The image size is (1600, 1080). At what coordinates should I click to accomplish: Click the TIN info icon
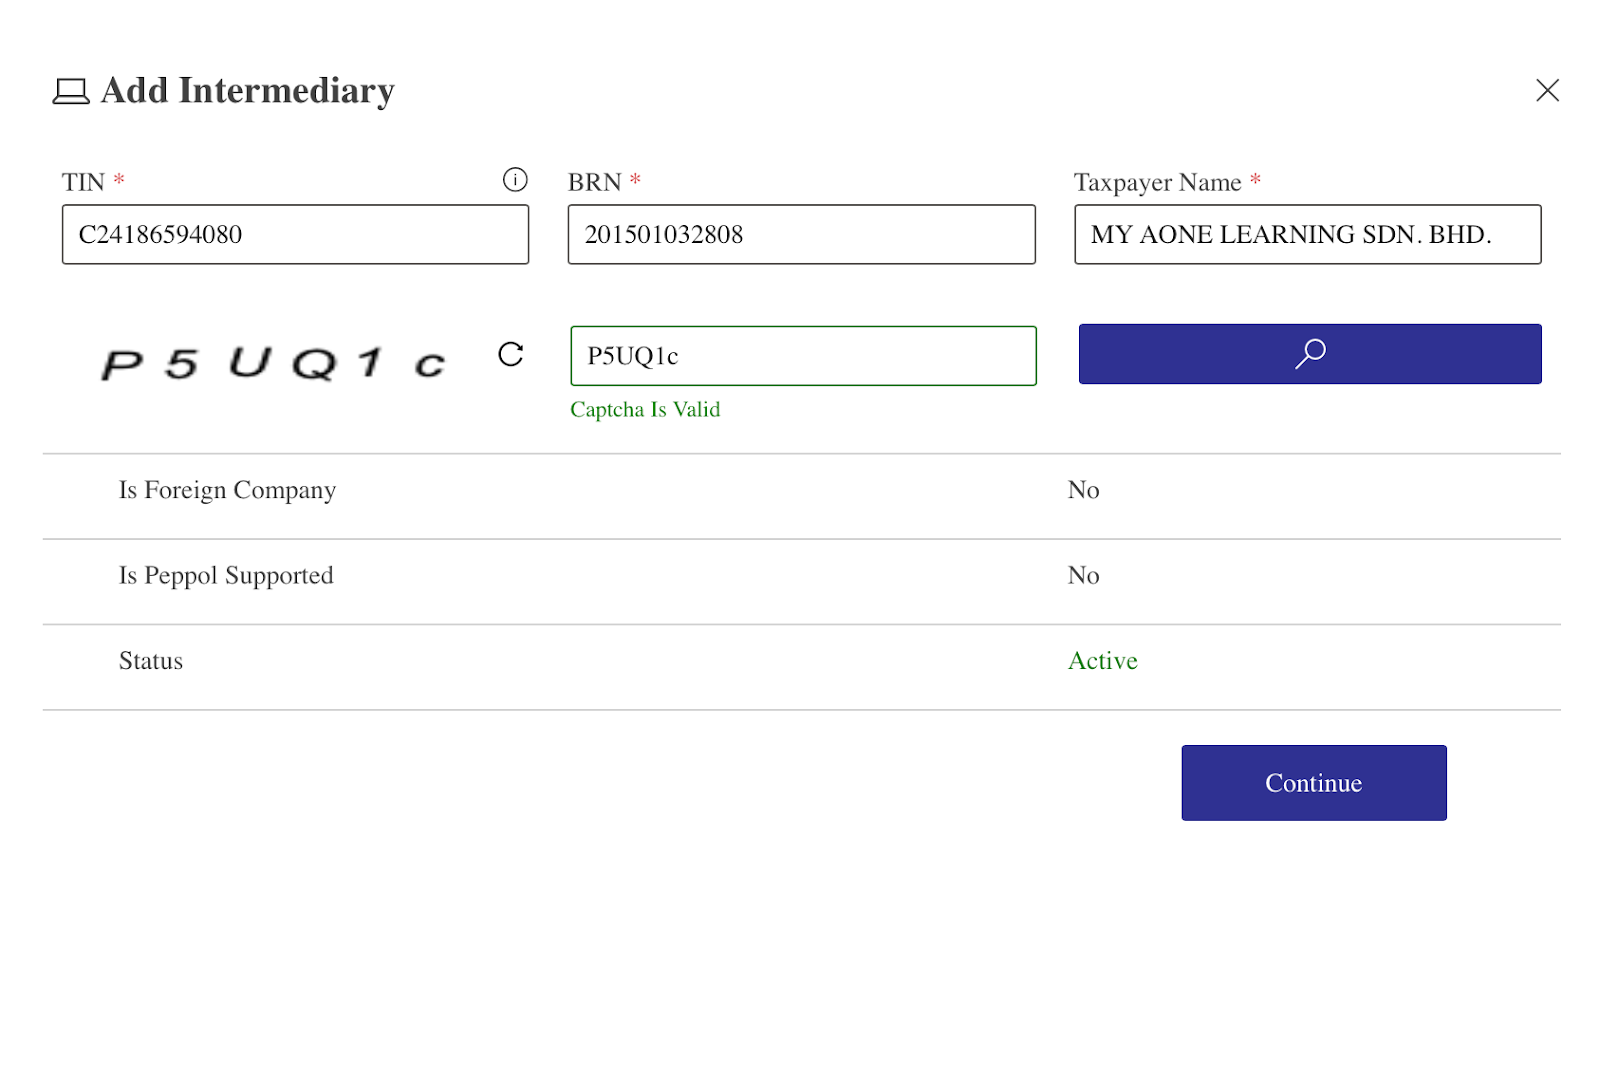tap(515, 179)
